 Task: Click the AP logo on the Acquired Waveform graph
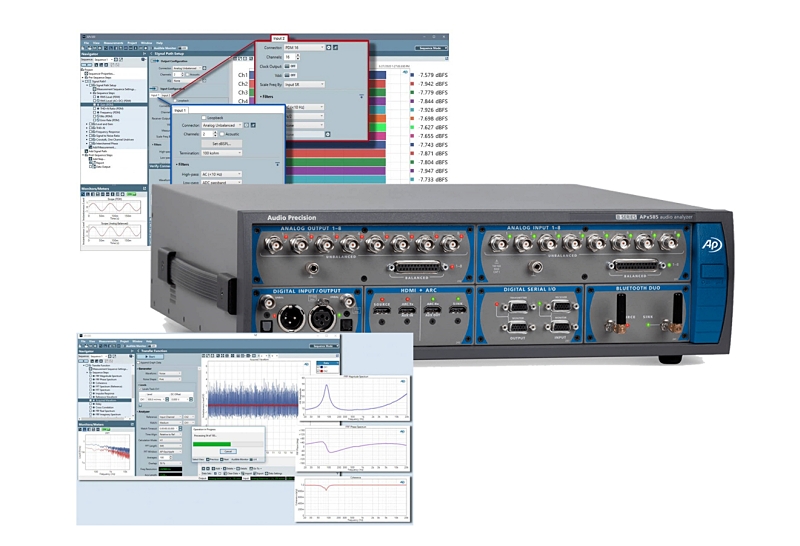tap(307, 364)
